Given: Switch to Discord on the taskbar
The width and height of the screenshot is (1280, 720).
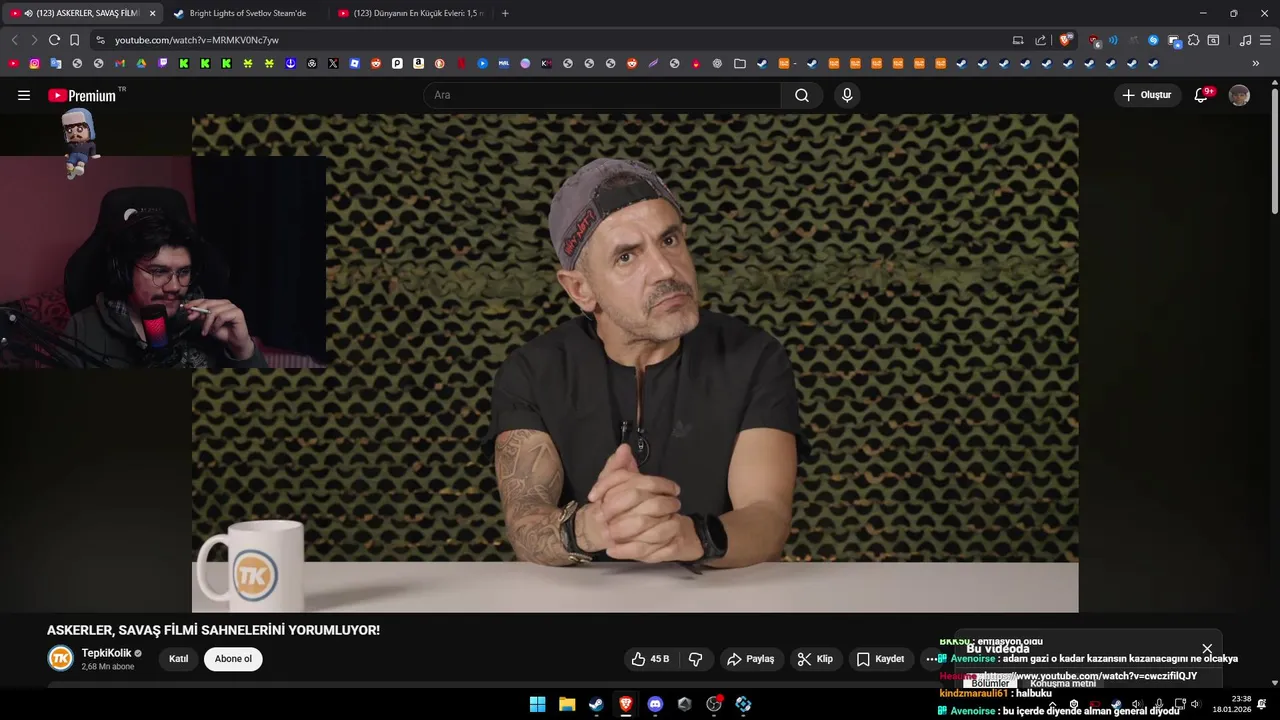Looking at the screenshot, I should [655, 704].
